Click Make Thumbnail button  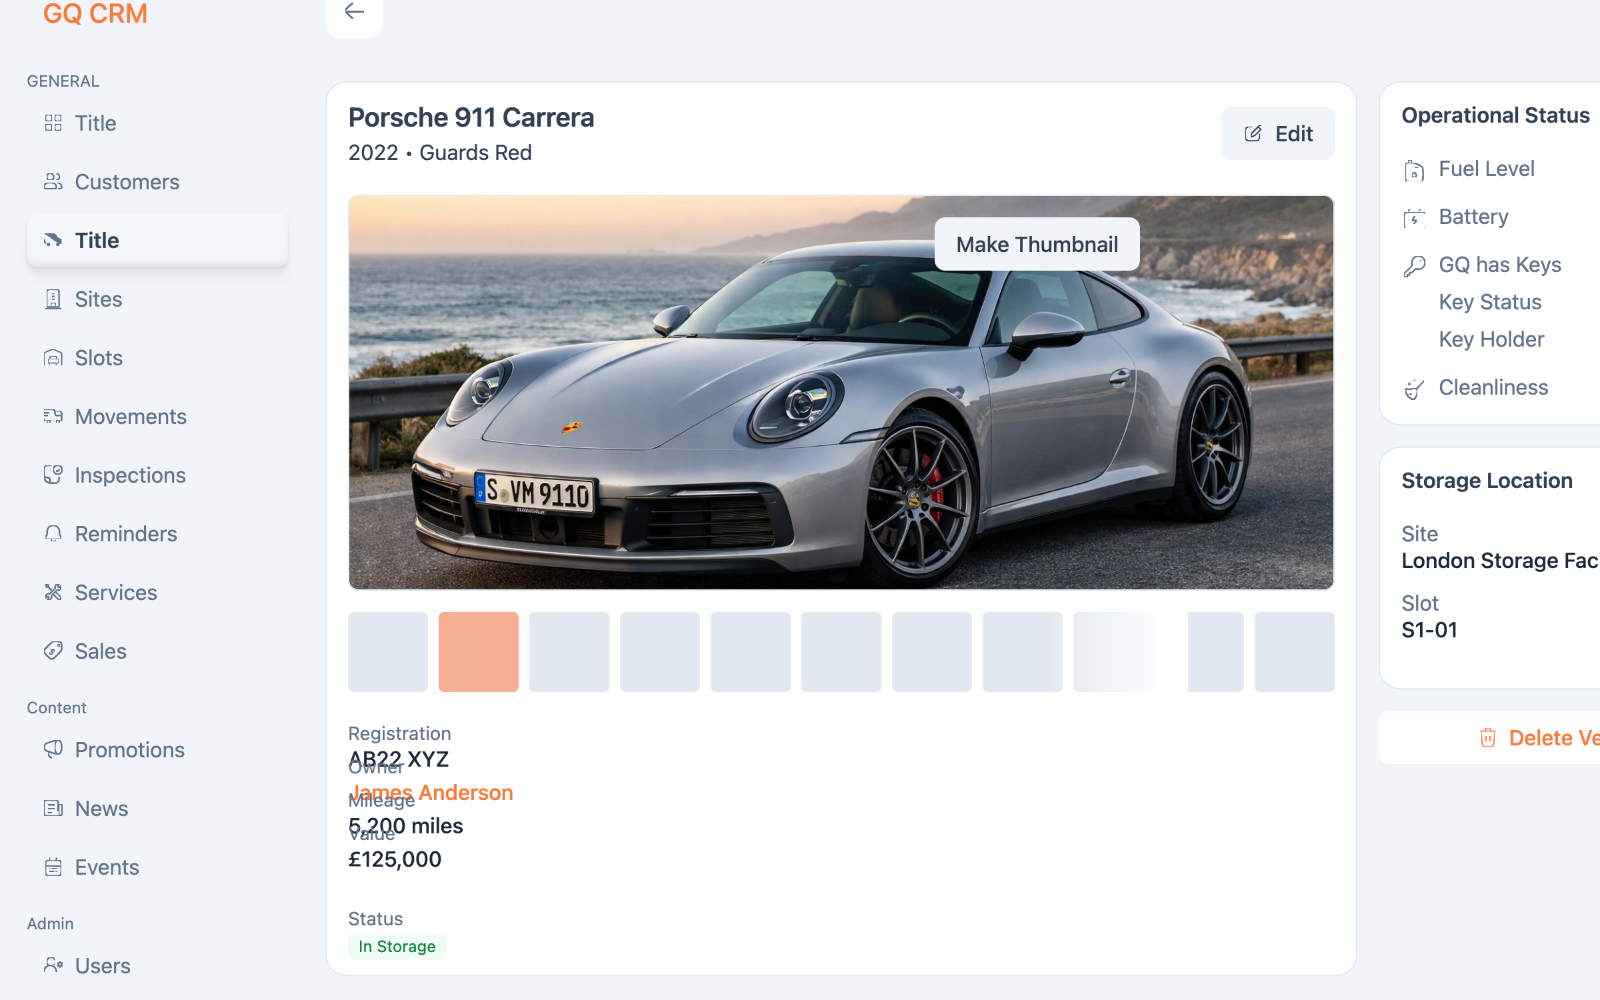click(1037, 244)
